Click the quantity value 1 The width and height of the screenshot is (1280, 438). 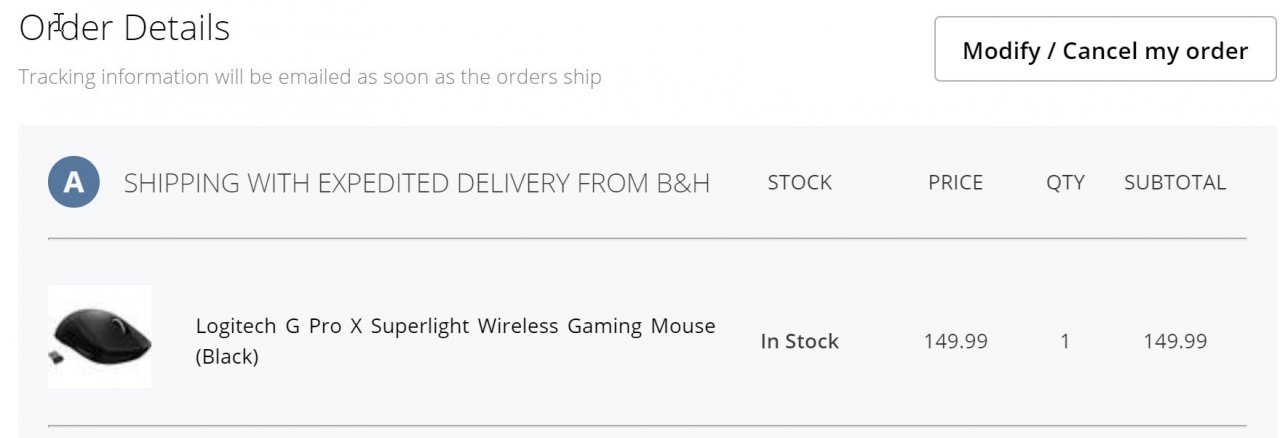tap(1065, 341)
